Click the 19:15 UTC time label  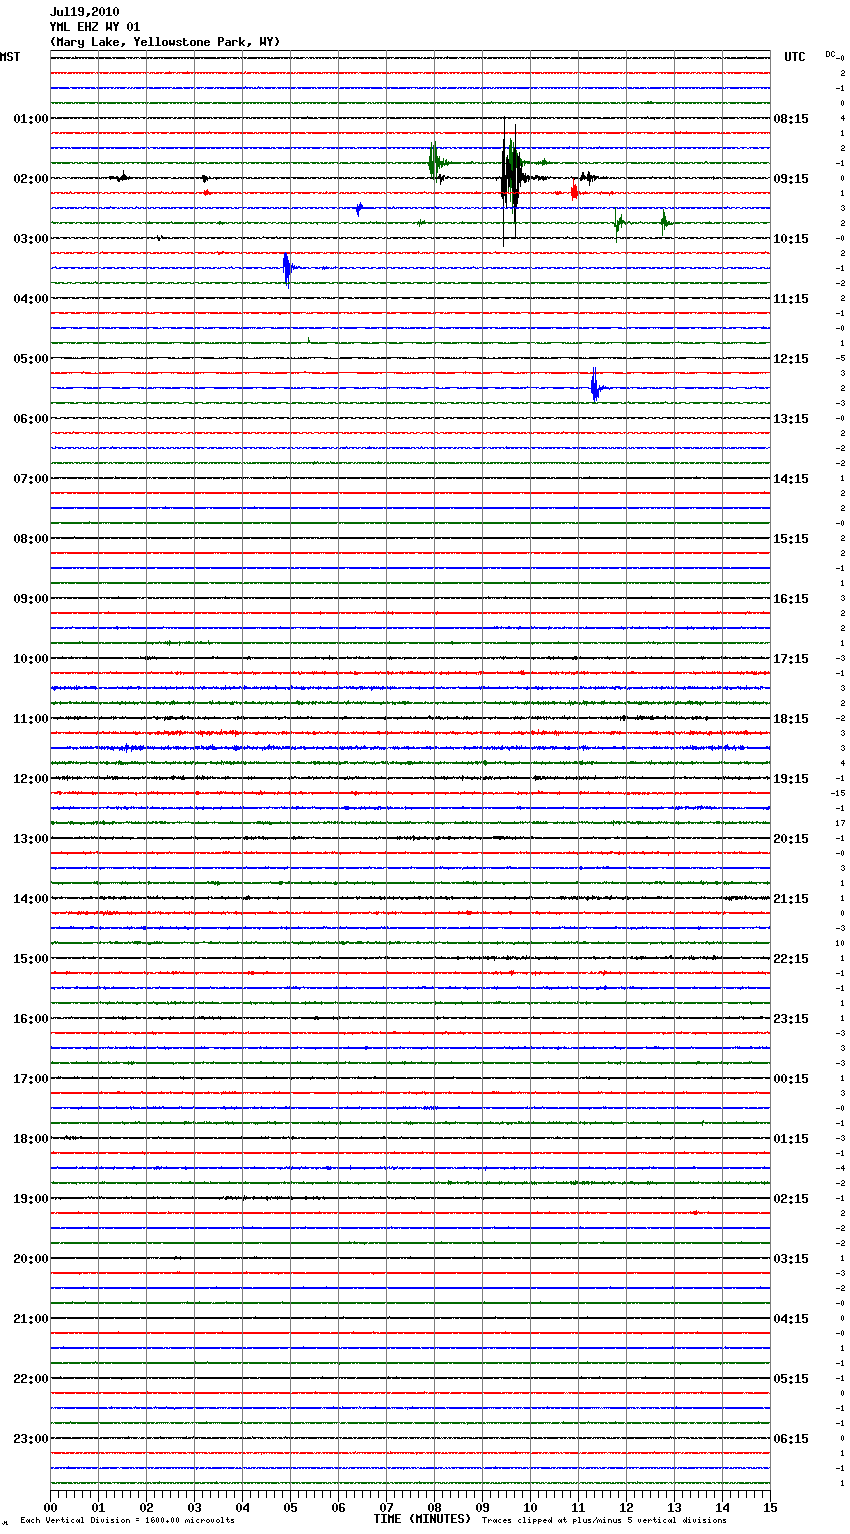pos(791,778)
